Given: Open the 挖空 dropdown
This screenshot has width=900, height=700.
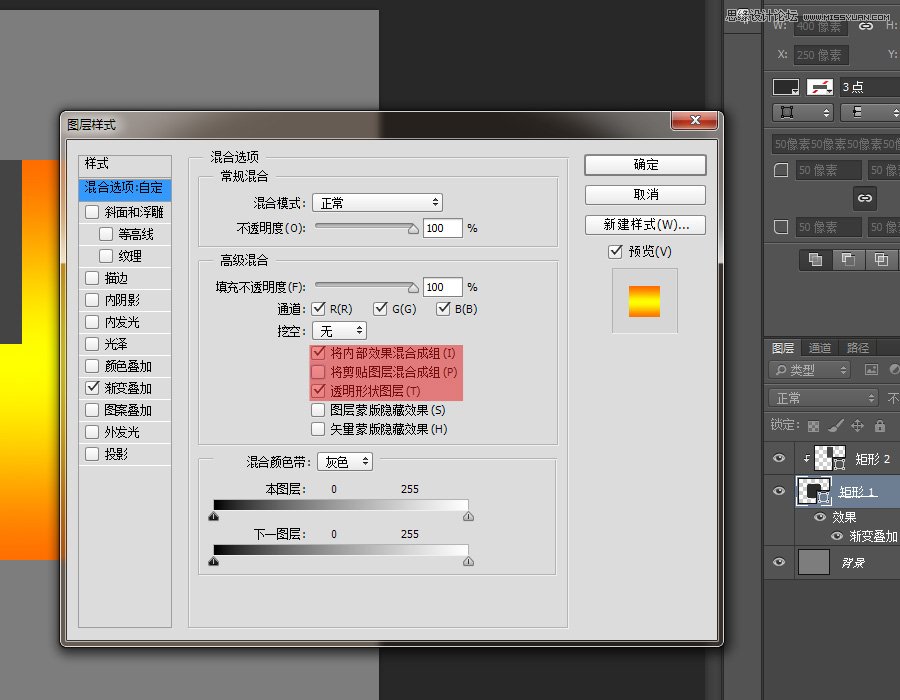Looking at the screenshot, I should click(x=340, y=331).
